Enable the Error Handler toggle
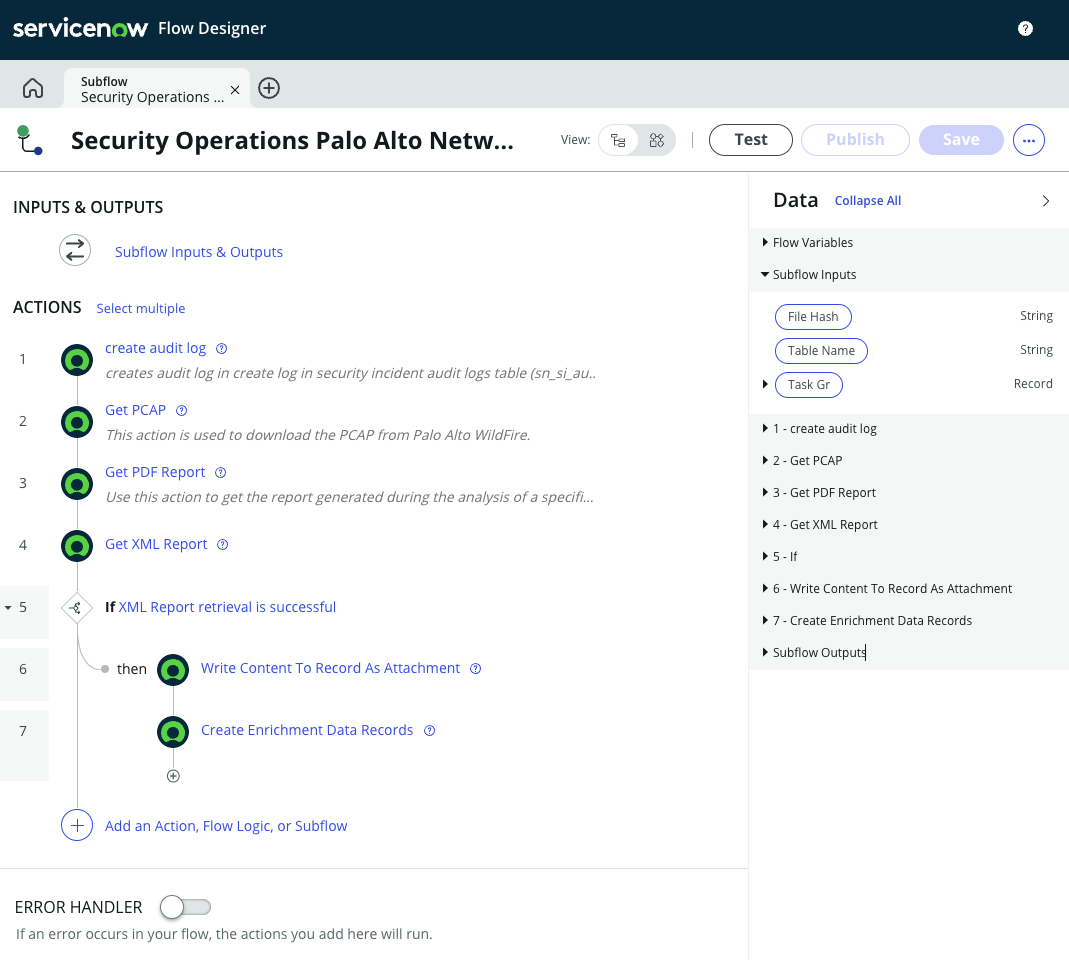 click(x=185, y=907)
